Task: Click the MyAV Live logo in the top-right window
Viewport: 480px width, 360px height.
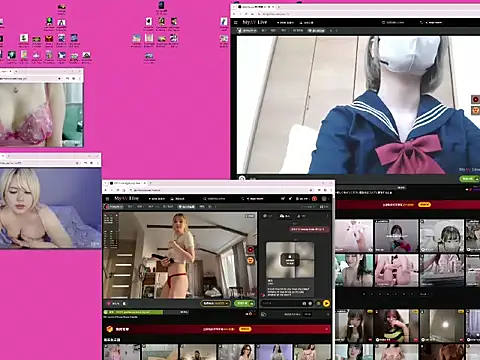Action: coord(255,22)
